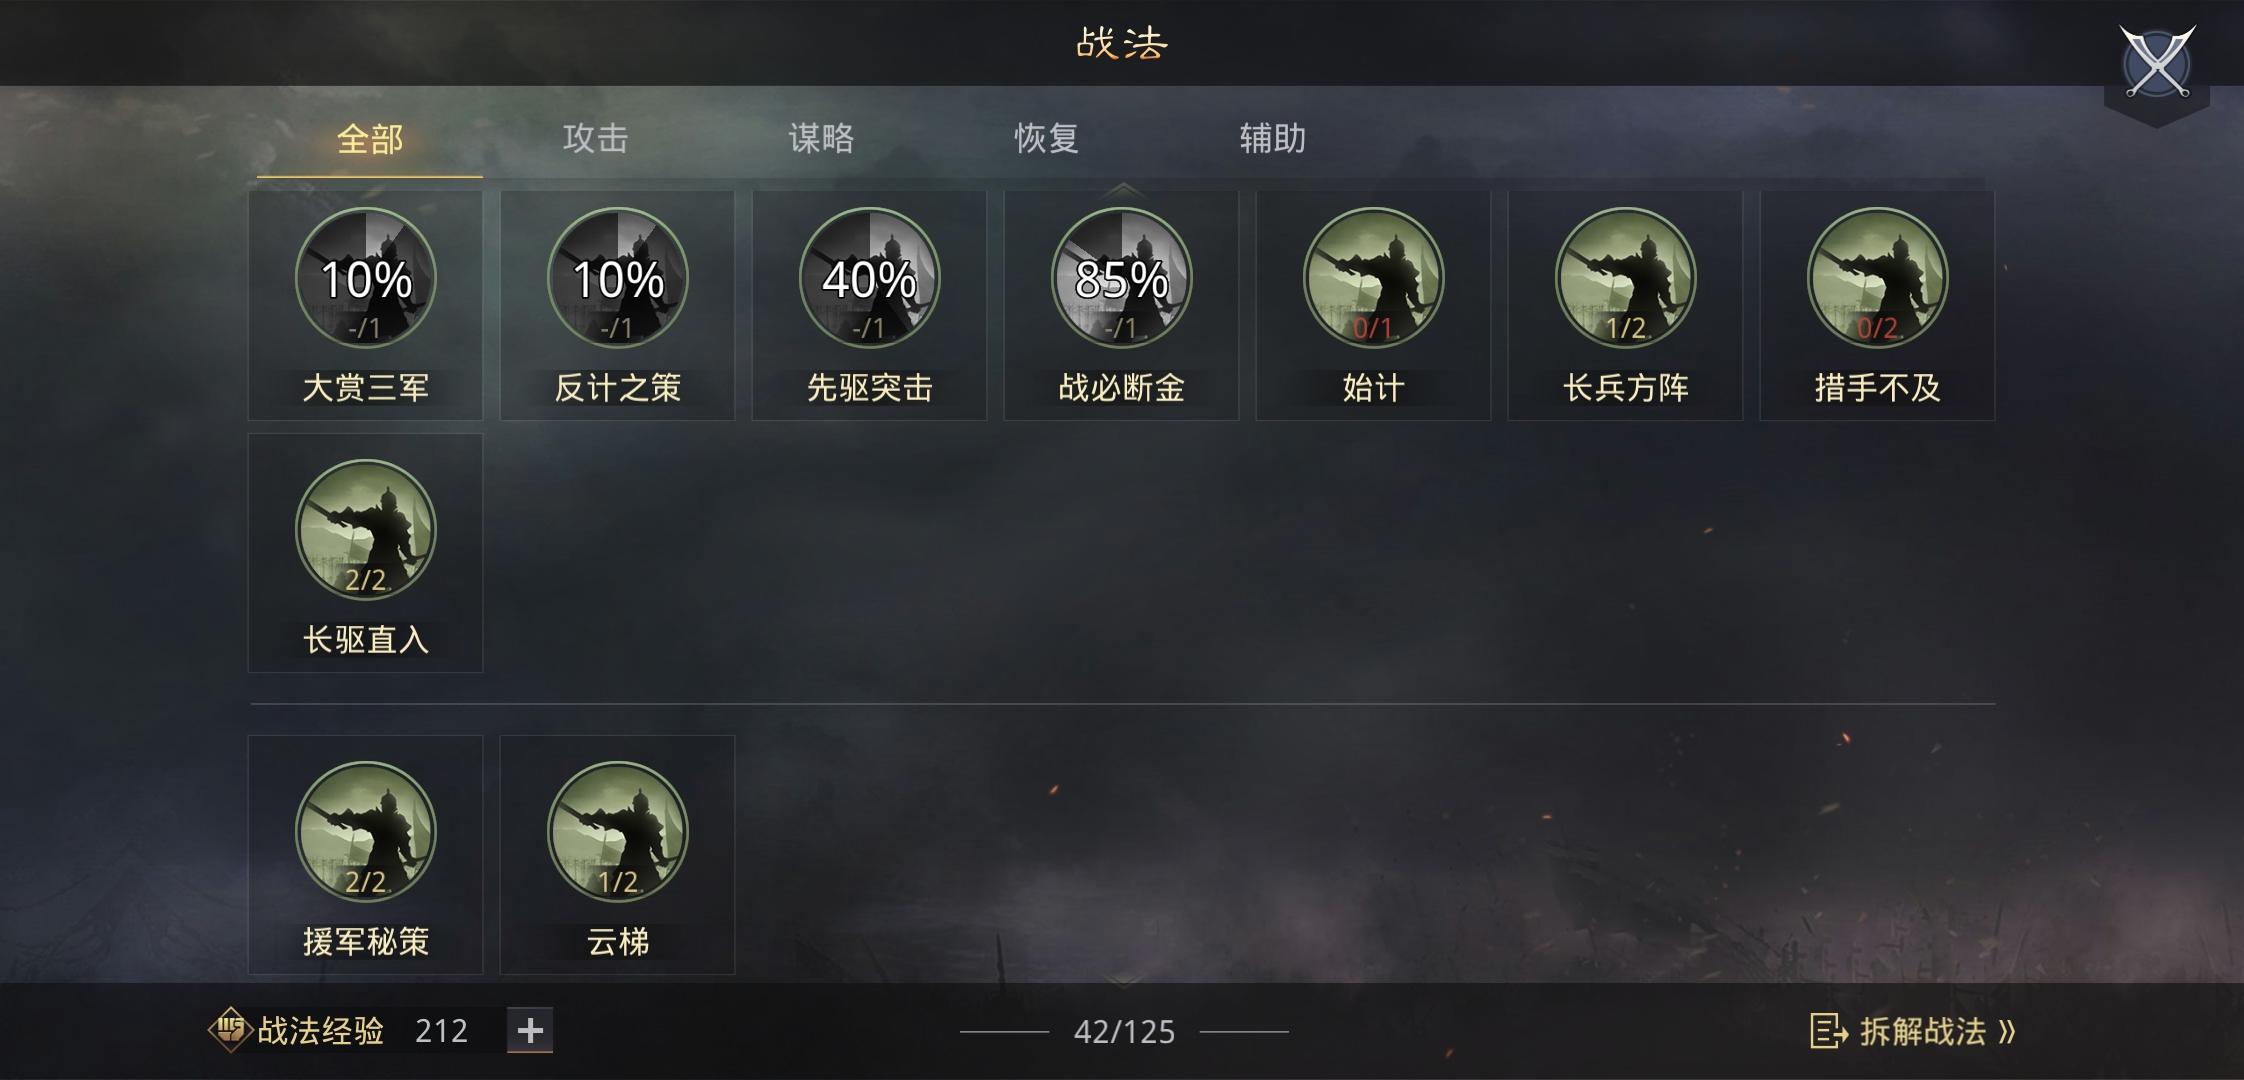Show the 恢复 tactics tab
The width and height of the screenshot is (2244, 1080).
pos(1047,139)
